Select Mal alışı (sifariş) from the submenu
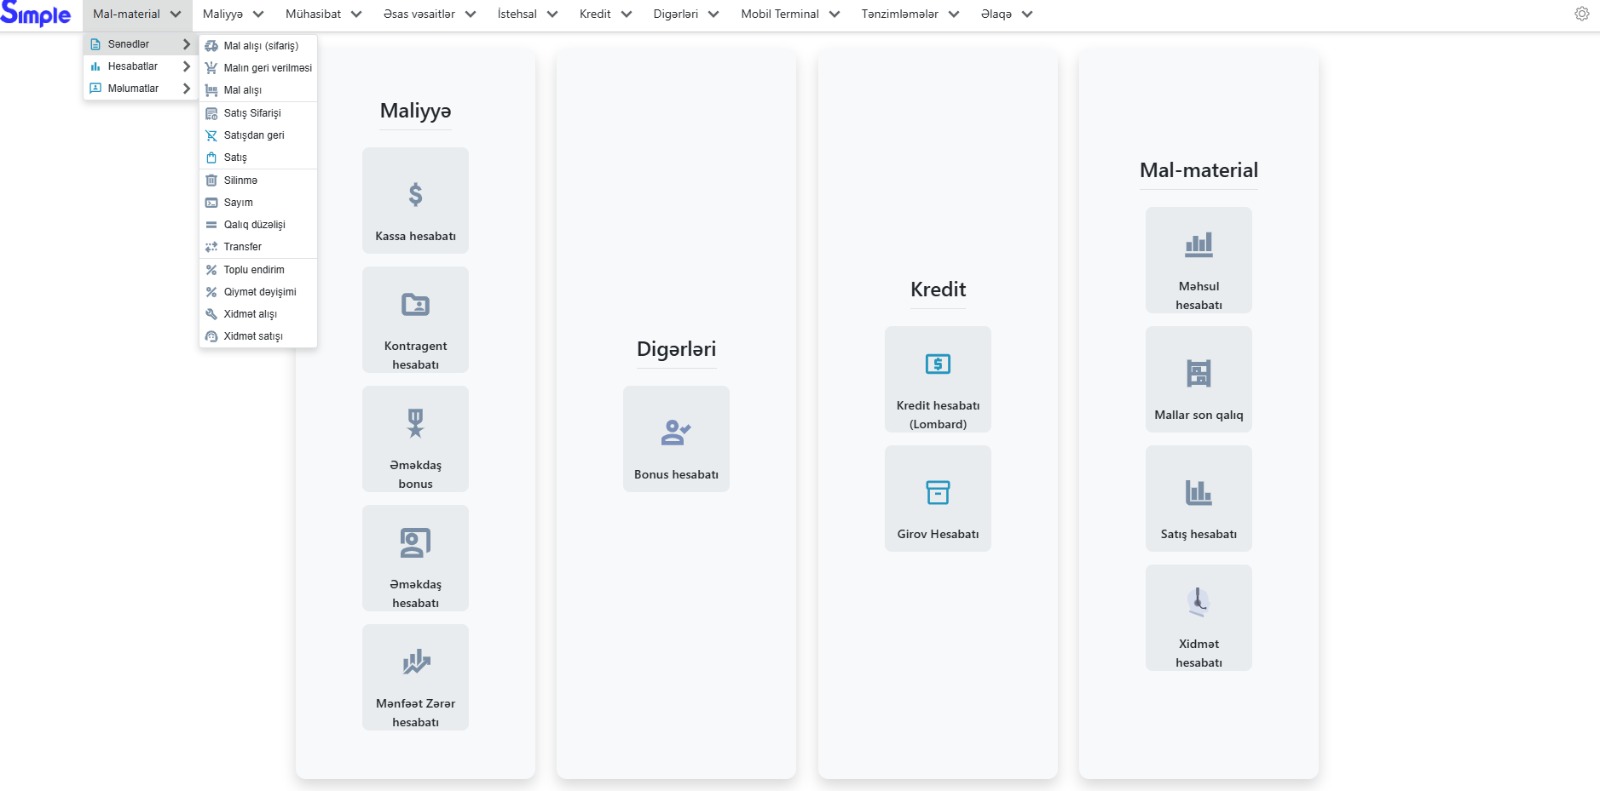 tap(260, 46)
